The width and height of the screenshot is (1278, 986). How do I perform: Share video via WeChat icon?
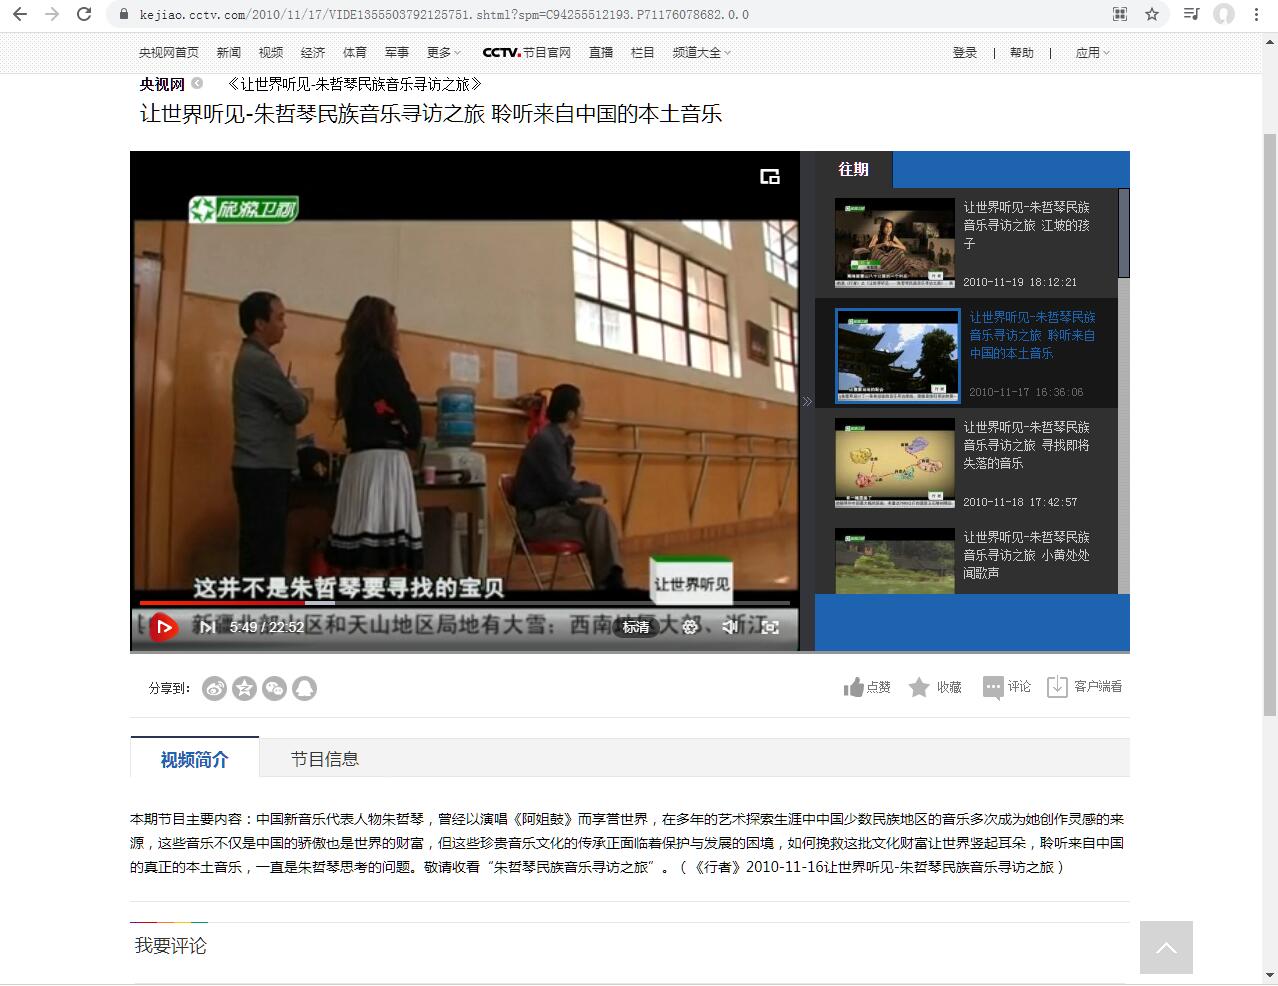(x=274, y=688)
